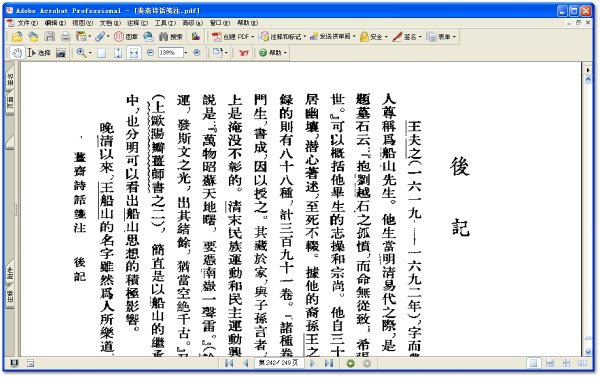Click the 搜索 search button
This screenshot has width=600, height=377.
point(171,37)
